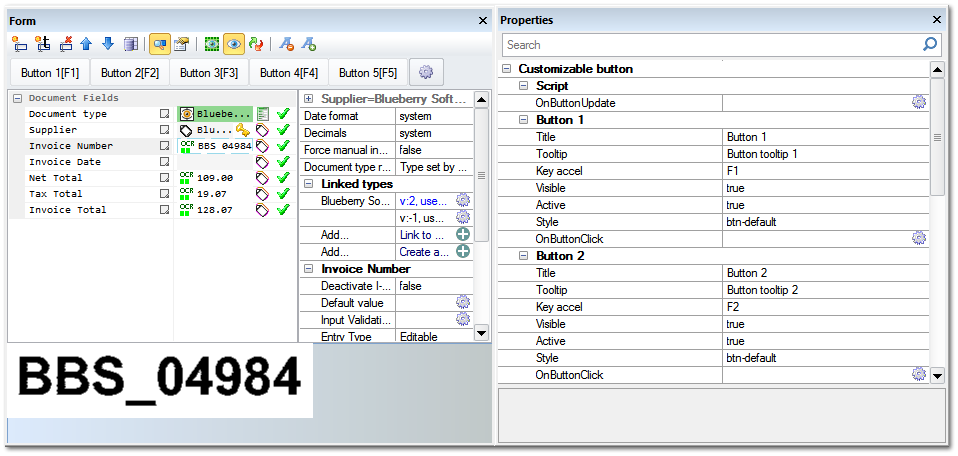
Task: Click the blue move down arrow icon
Action: point(108,44)
